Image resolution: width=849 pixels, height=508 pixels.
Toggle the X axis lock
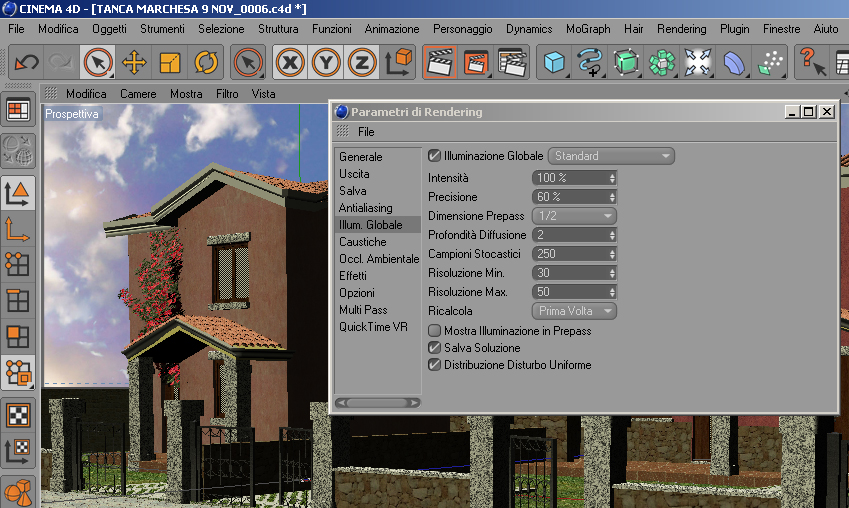(x=290, y=63)
